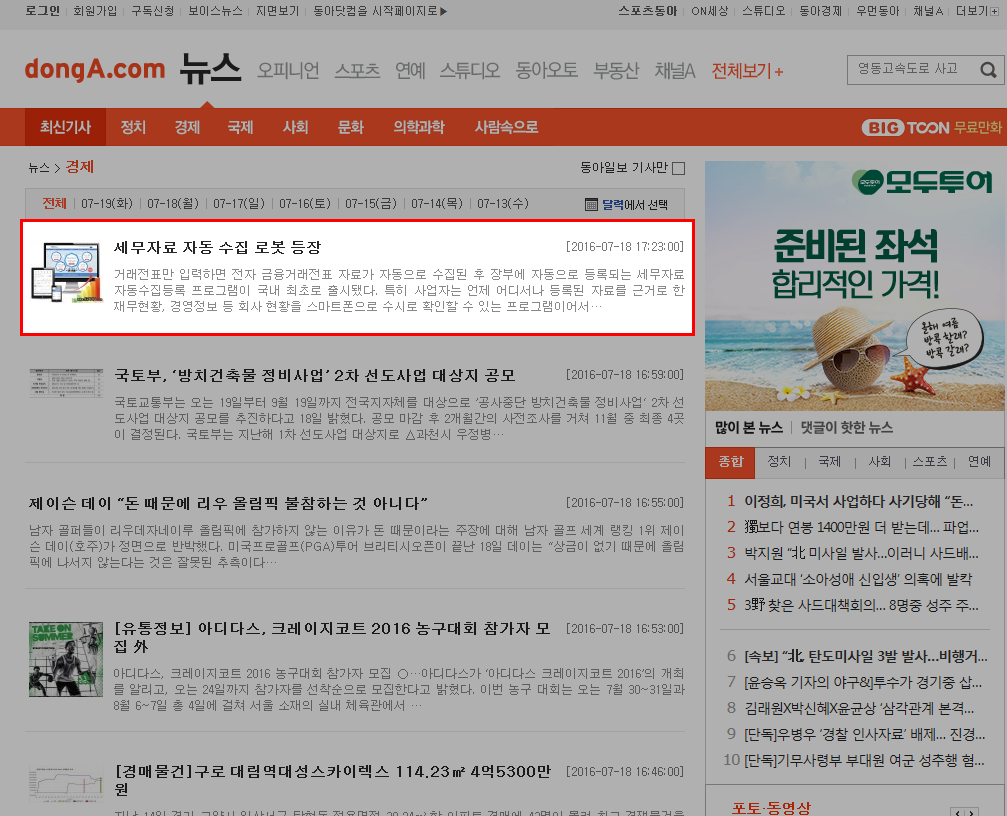The image size is (1007, 816).
Task: Click the previous arrow in 포토·동영상
Action: click(x=957, y=814)
